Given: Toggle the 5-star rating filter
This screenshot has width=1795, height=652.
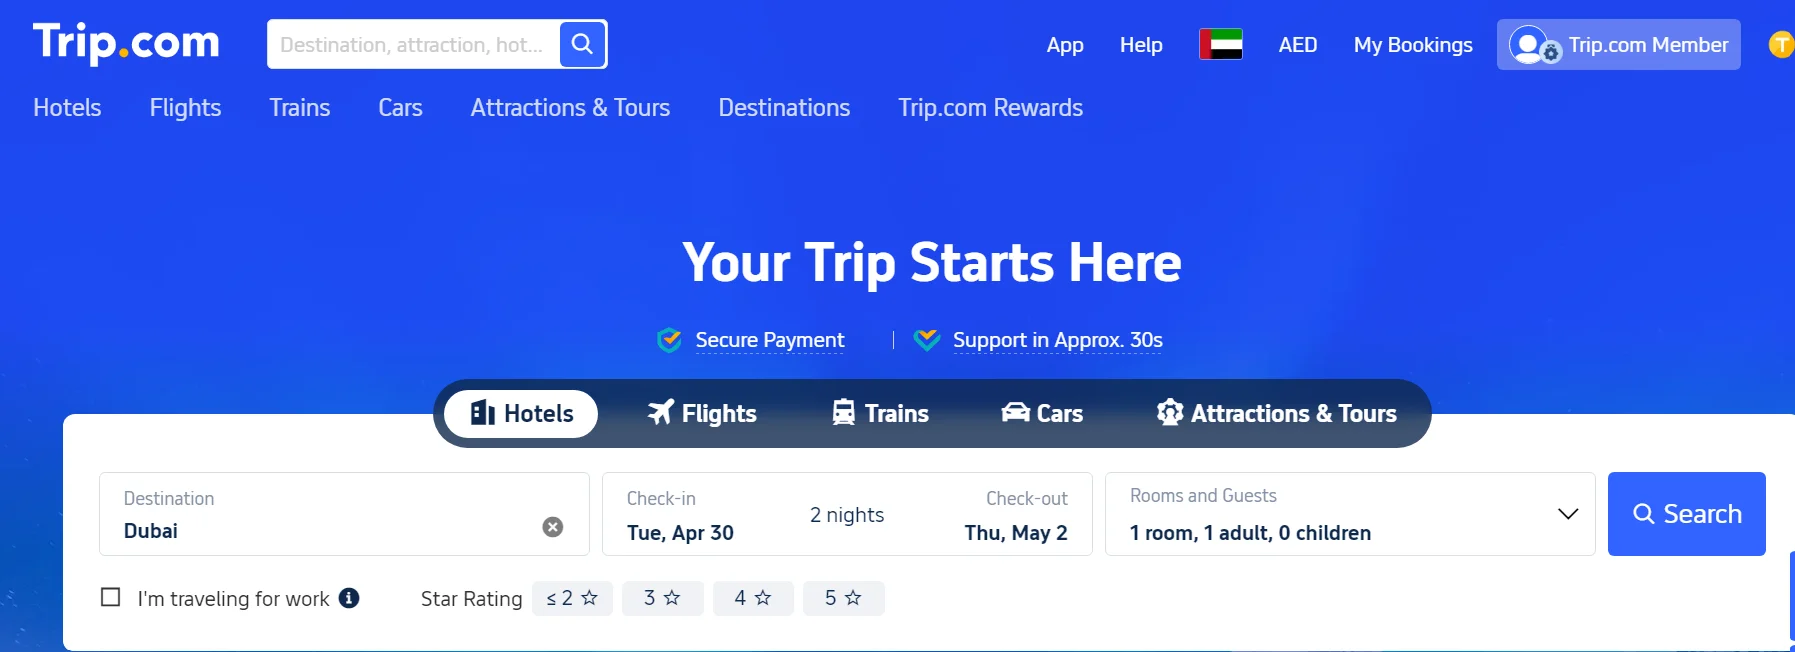Looking at the screenshot, I should click(x=843, y=597).
